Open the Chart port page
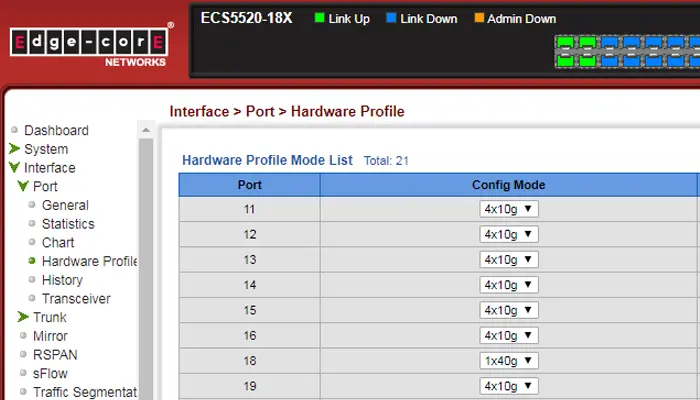Image resolution: width=700 pixels, height=400 pixels. tap(58, 243)
